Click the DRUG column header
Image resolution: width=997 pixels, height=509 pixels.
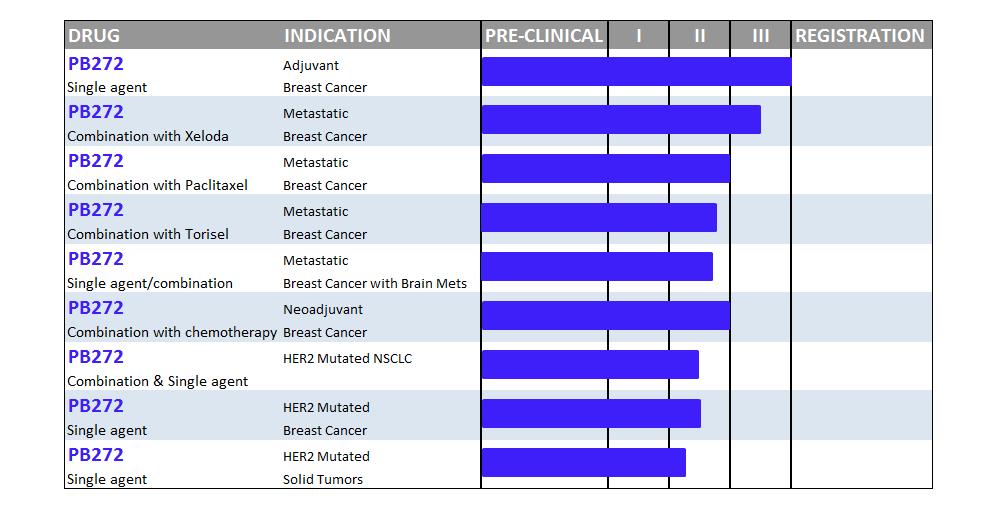[94, 36]
